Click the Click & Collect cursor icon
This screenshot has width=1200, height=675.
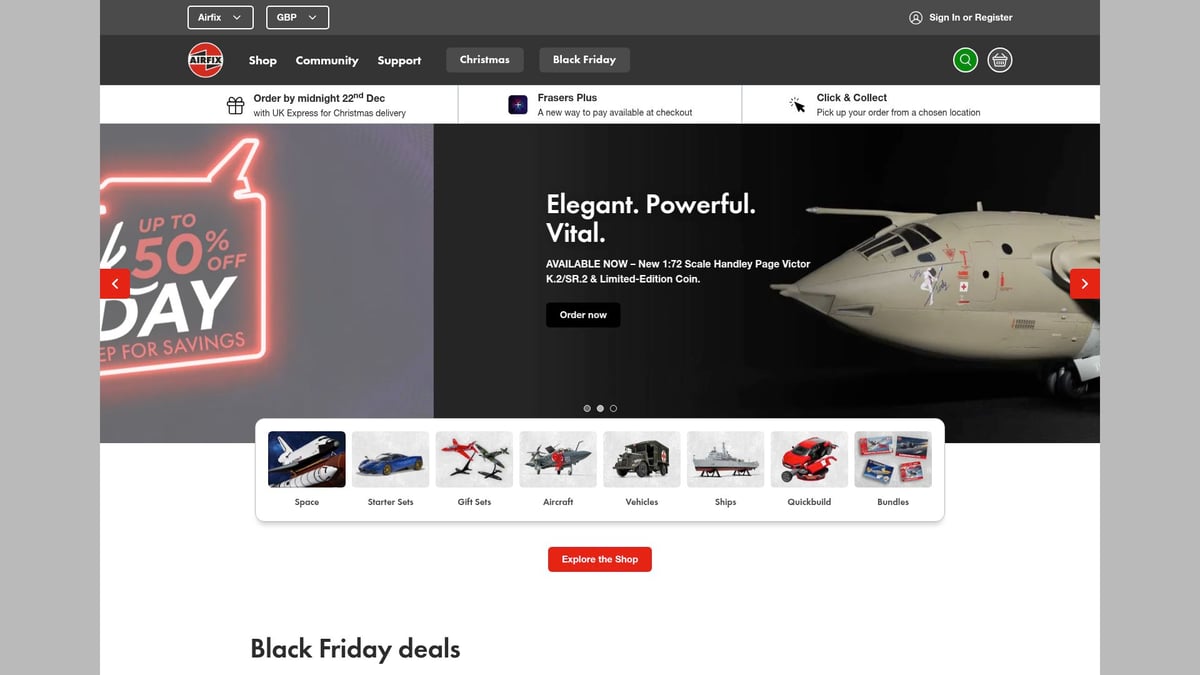click(x=797, y=105)
